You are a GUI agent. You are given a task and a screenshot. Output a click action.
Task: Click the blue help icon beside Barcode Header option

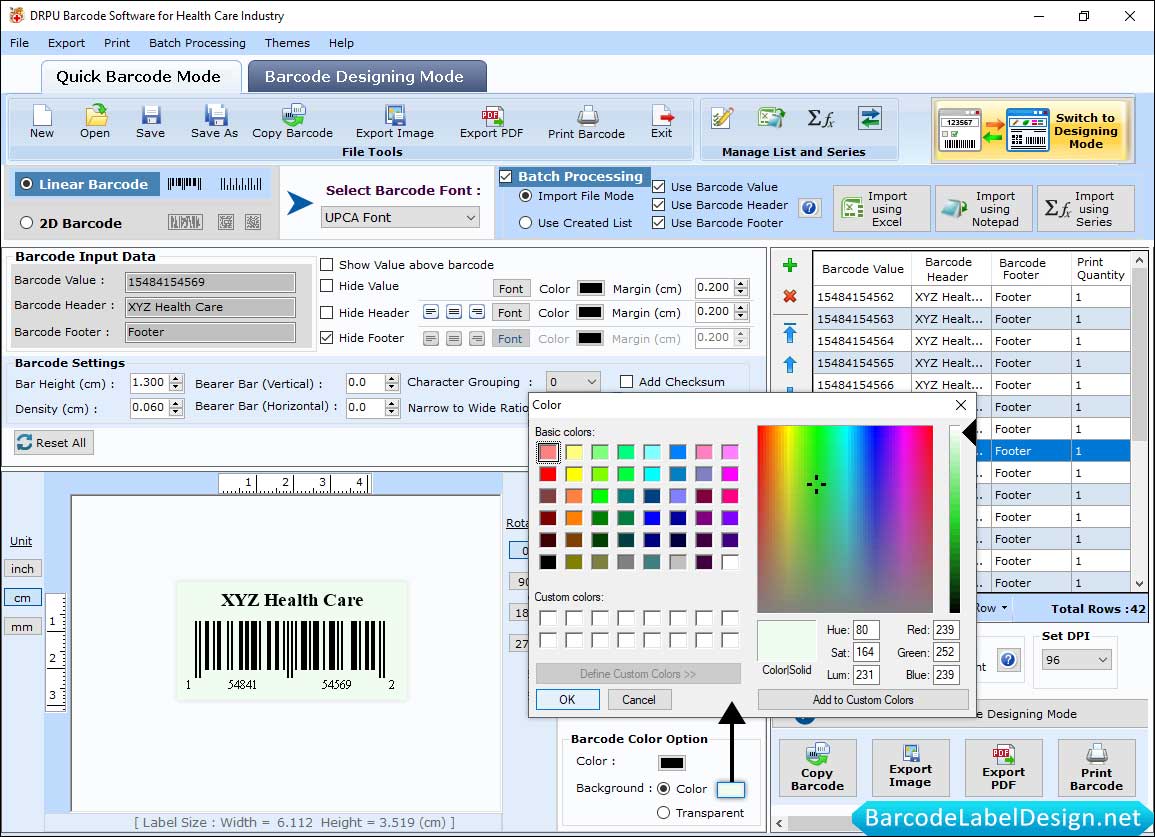pos(810,208)
